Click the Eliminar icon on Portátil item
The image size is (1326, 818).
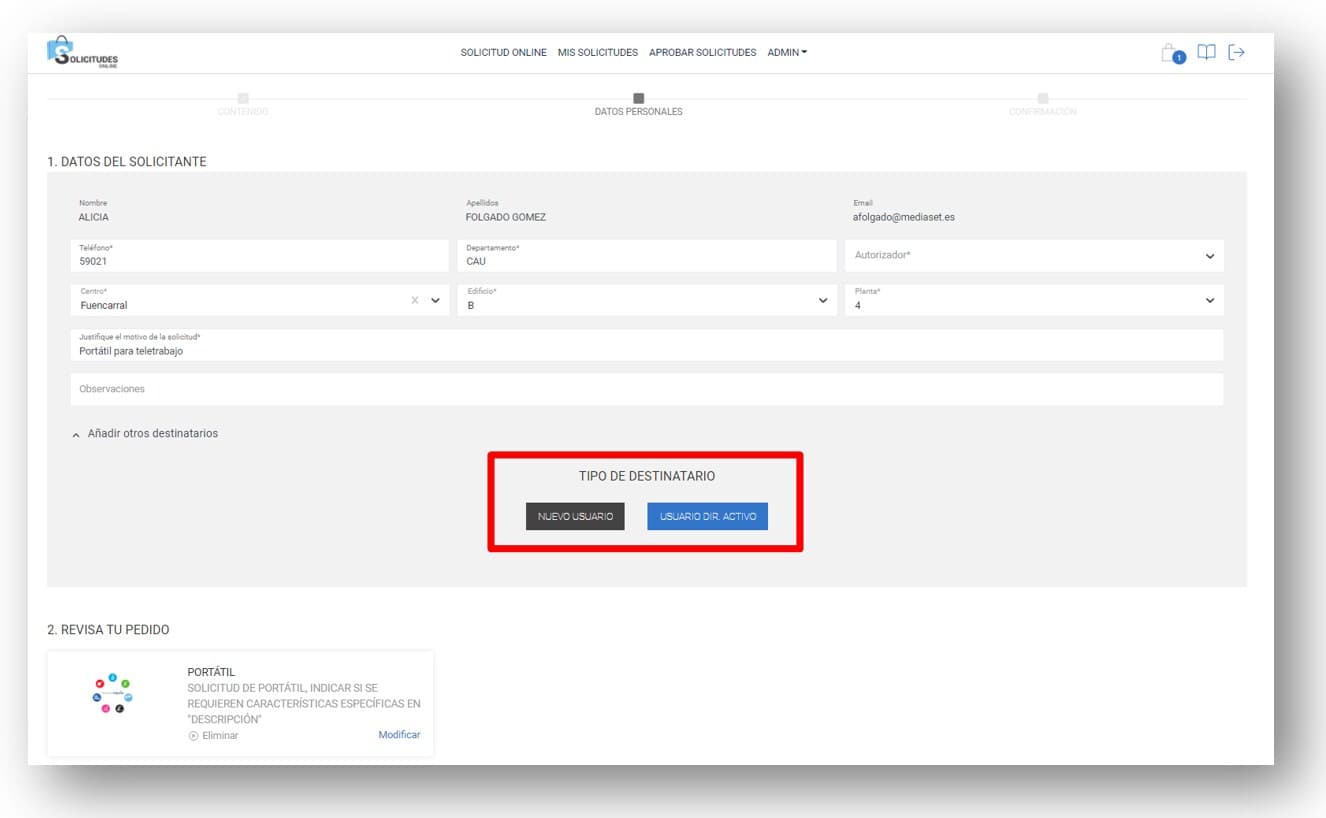(x=193, y=736)
